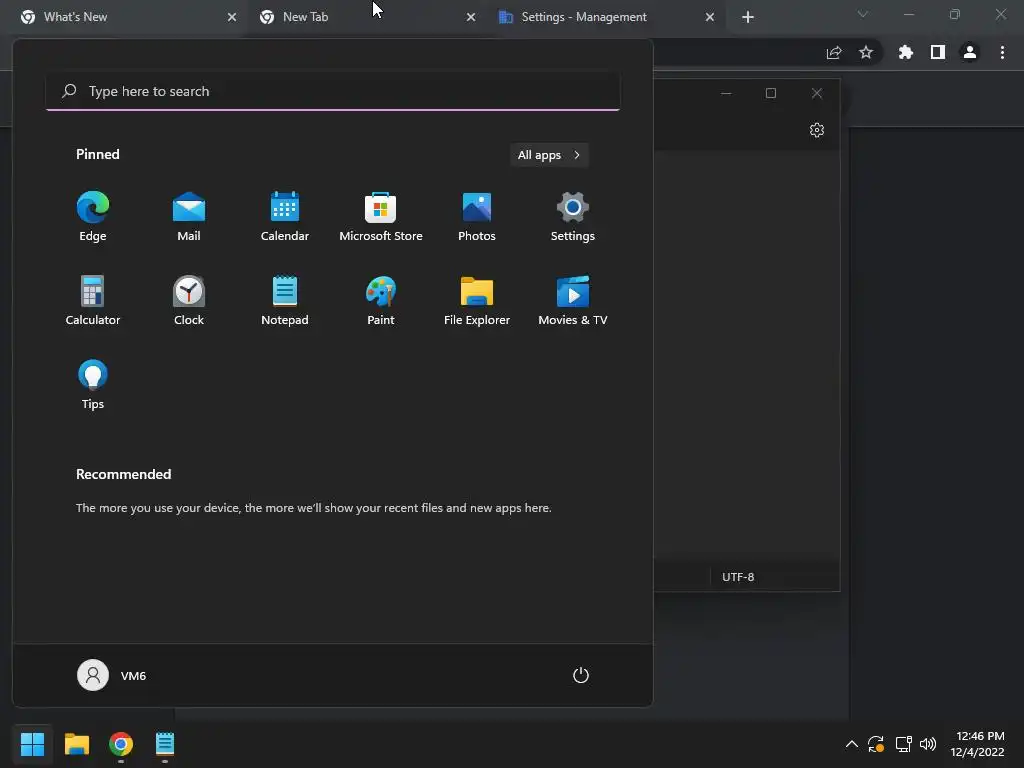The height and width of the screenshot is (768, 1024).
Task: Toggle Chrome side panel
Action: pos(938,52)
